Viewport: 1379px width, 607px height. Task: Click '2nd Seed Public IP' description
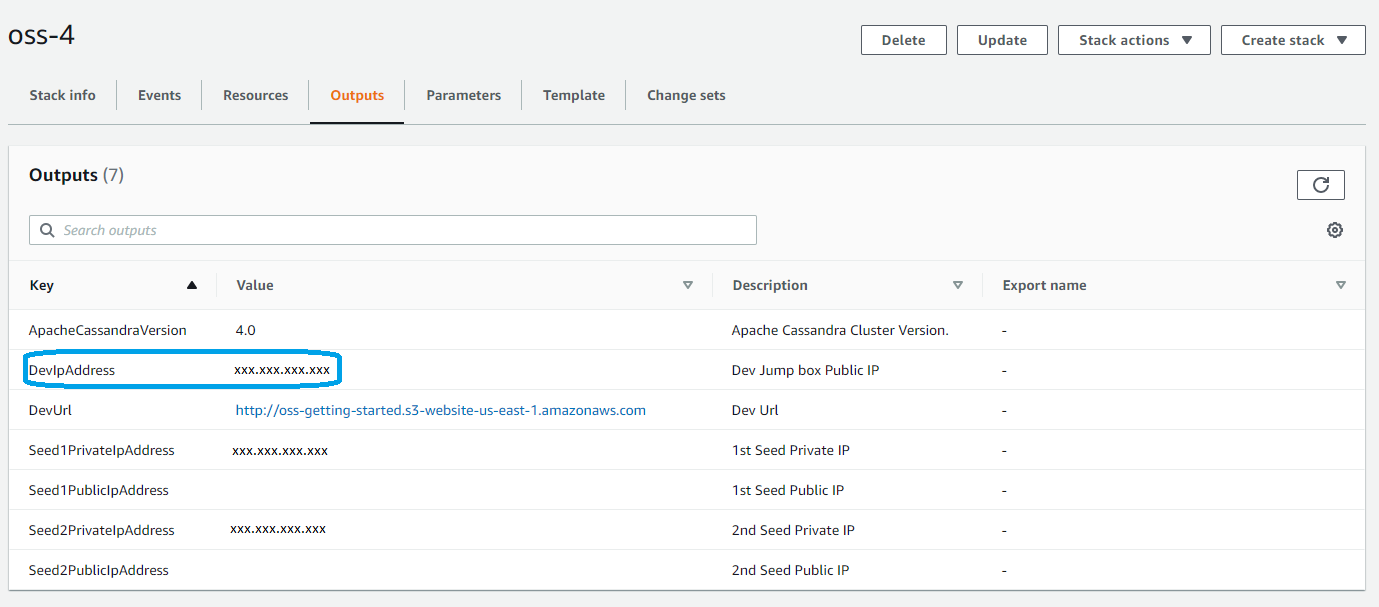[790, 570]
